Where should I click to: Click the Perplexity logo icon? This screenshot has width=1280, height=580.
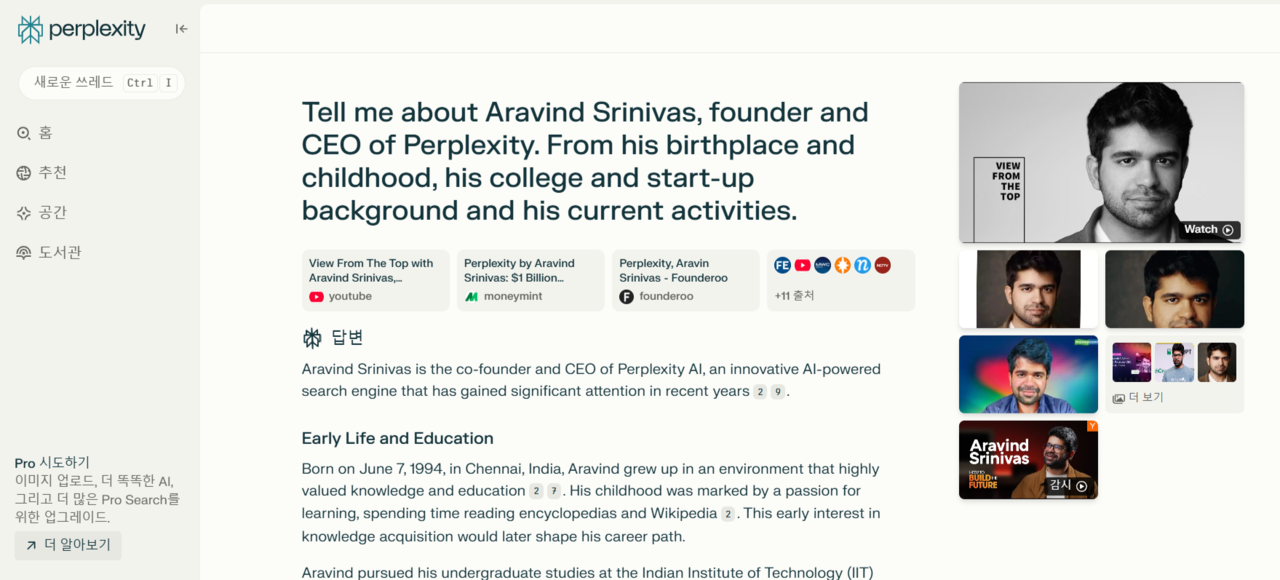[x=30, y=29]
